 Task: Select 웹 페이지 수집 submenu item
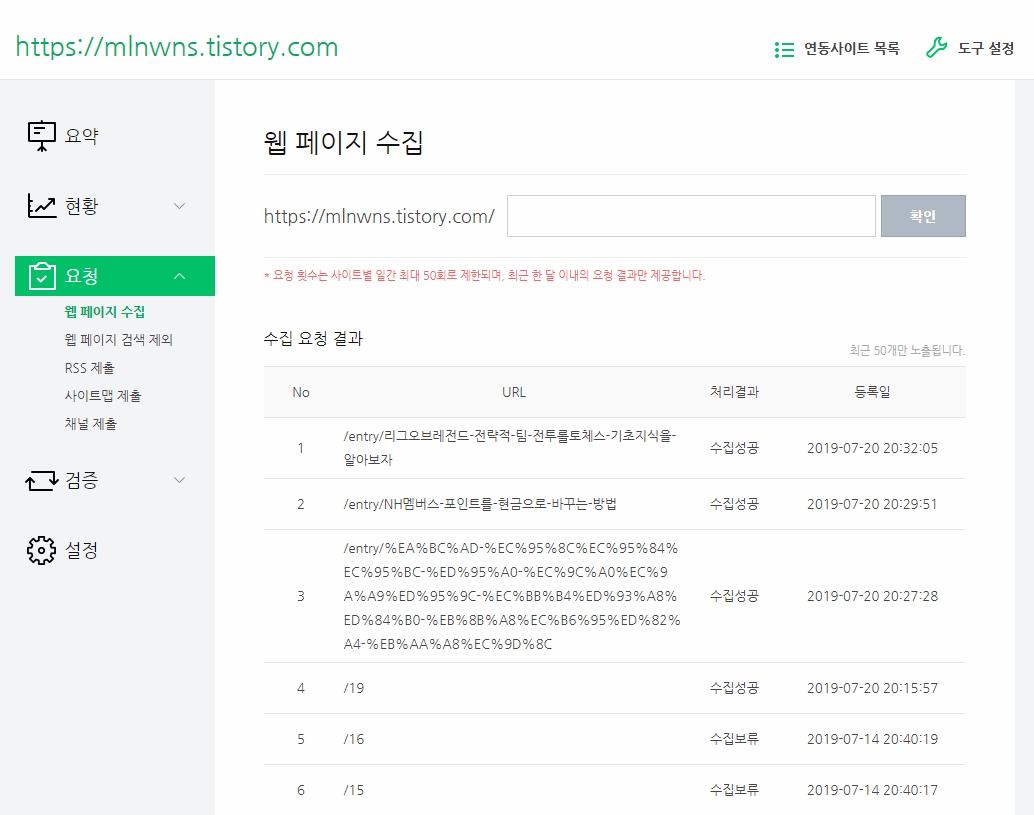click(x=105, y=312)
